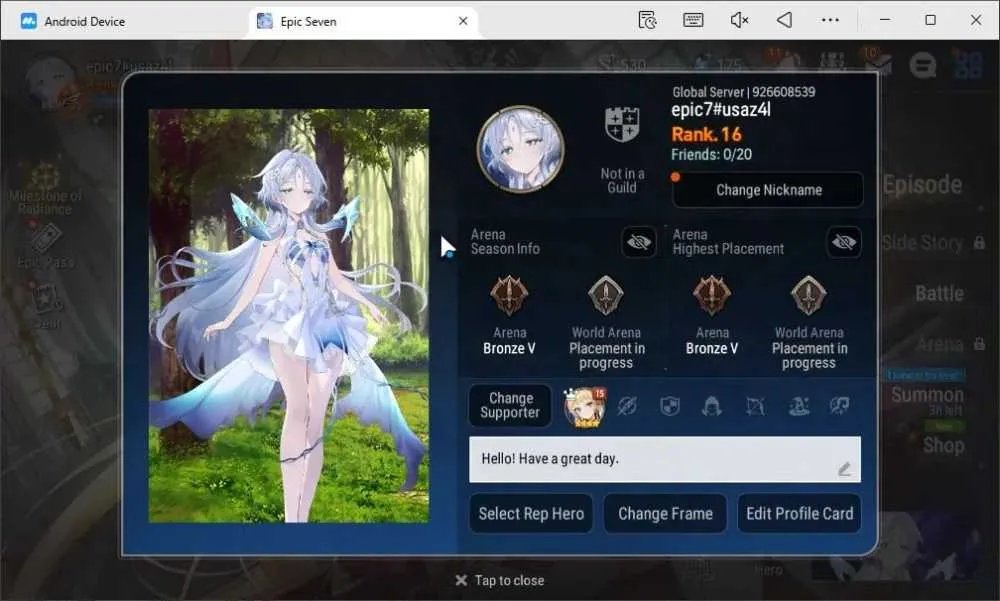Toggle visibility of Arena Season Info

coord(639,242)
